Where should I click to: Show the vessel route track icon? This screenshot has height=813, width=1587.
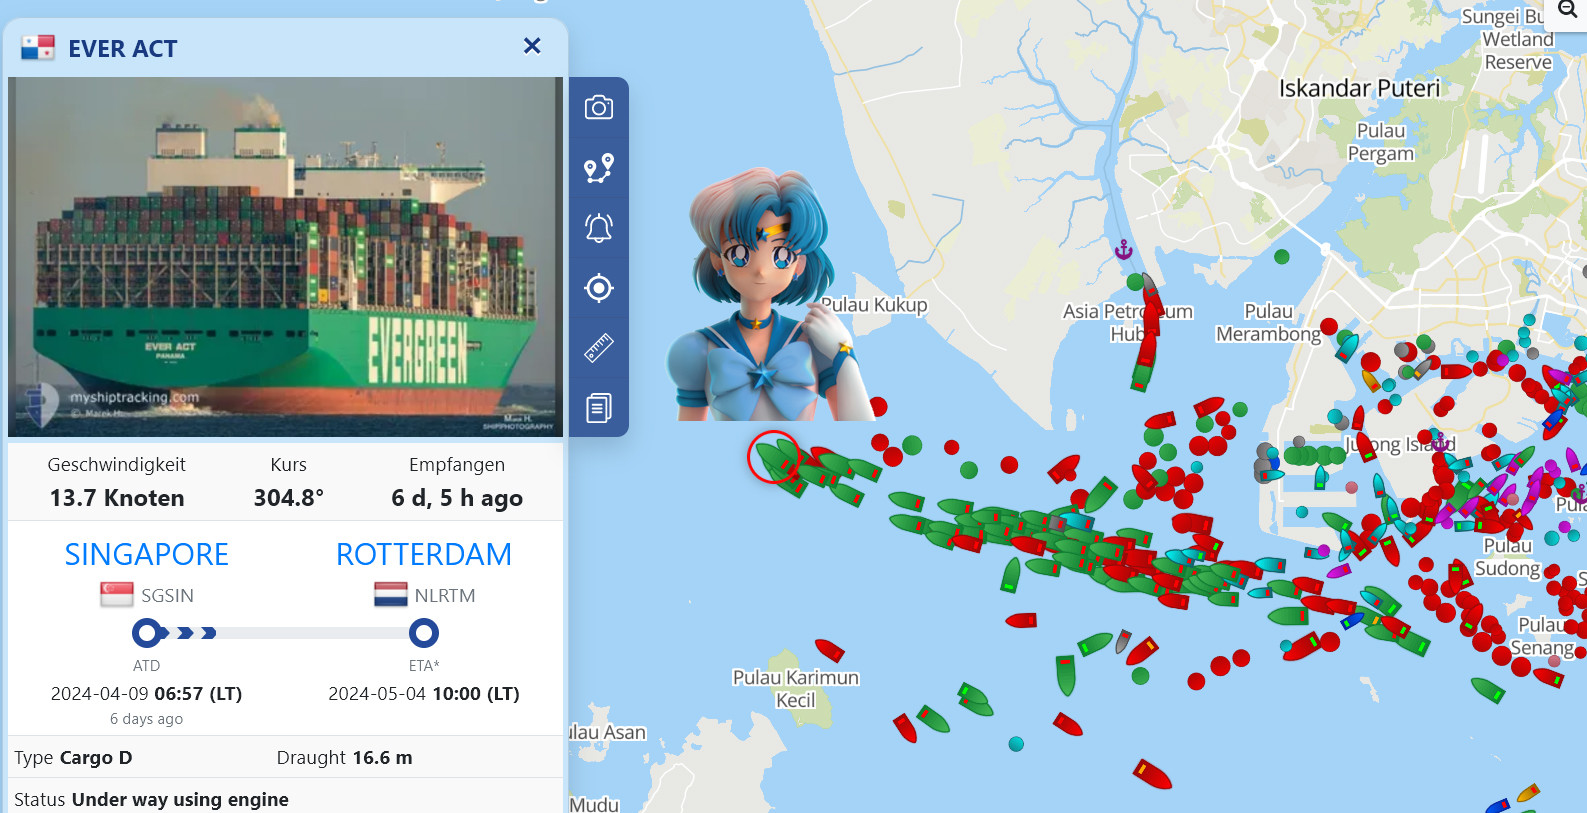pyautogui.click(x=599, y=168)
